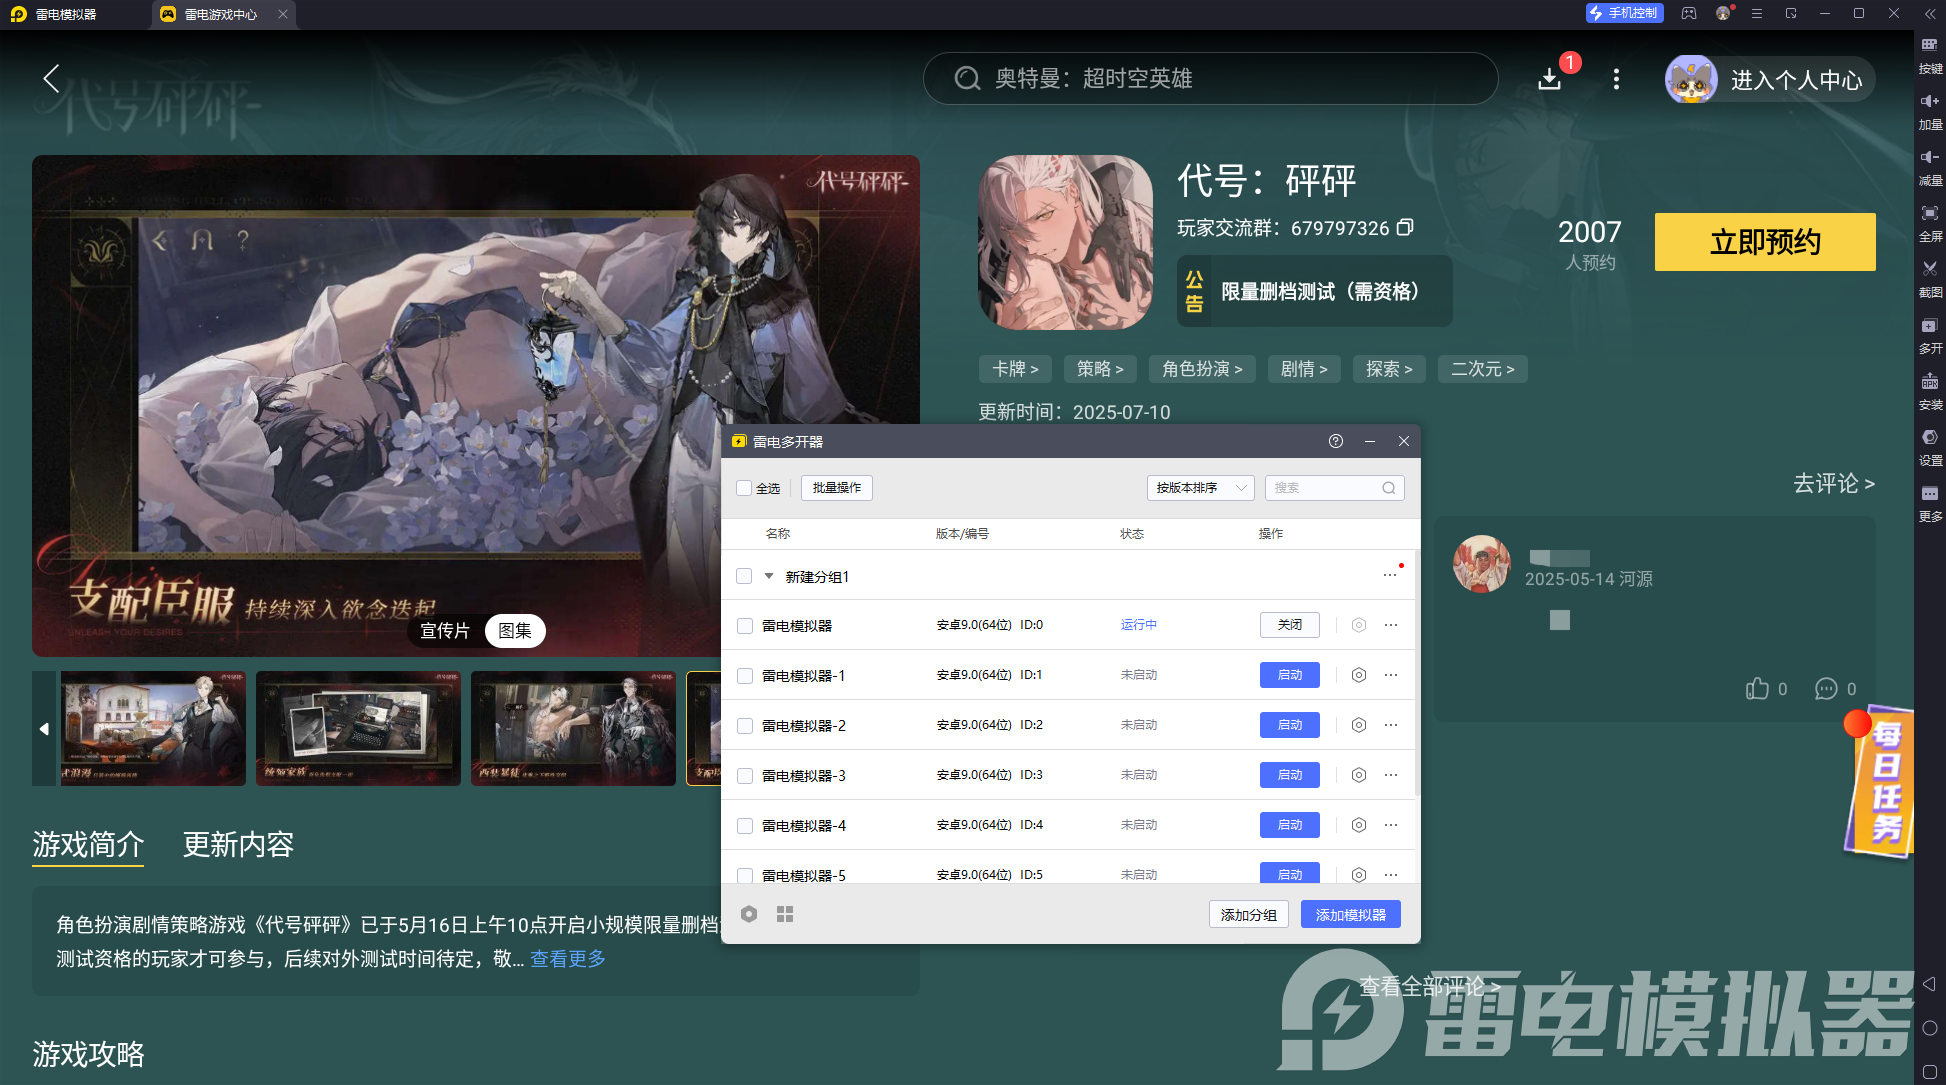Select the 雷电模拟器-4 checkbox
This screenshot has width=1946, height=1085.
[x=745, y=826]
